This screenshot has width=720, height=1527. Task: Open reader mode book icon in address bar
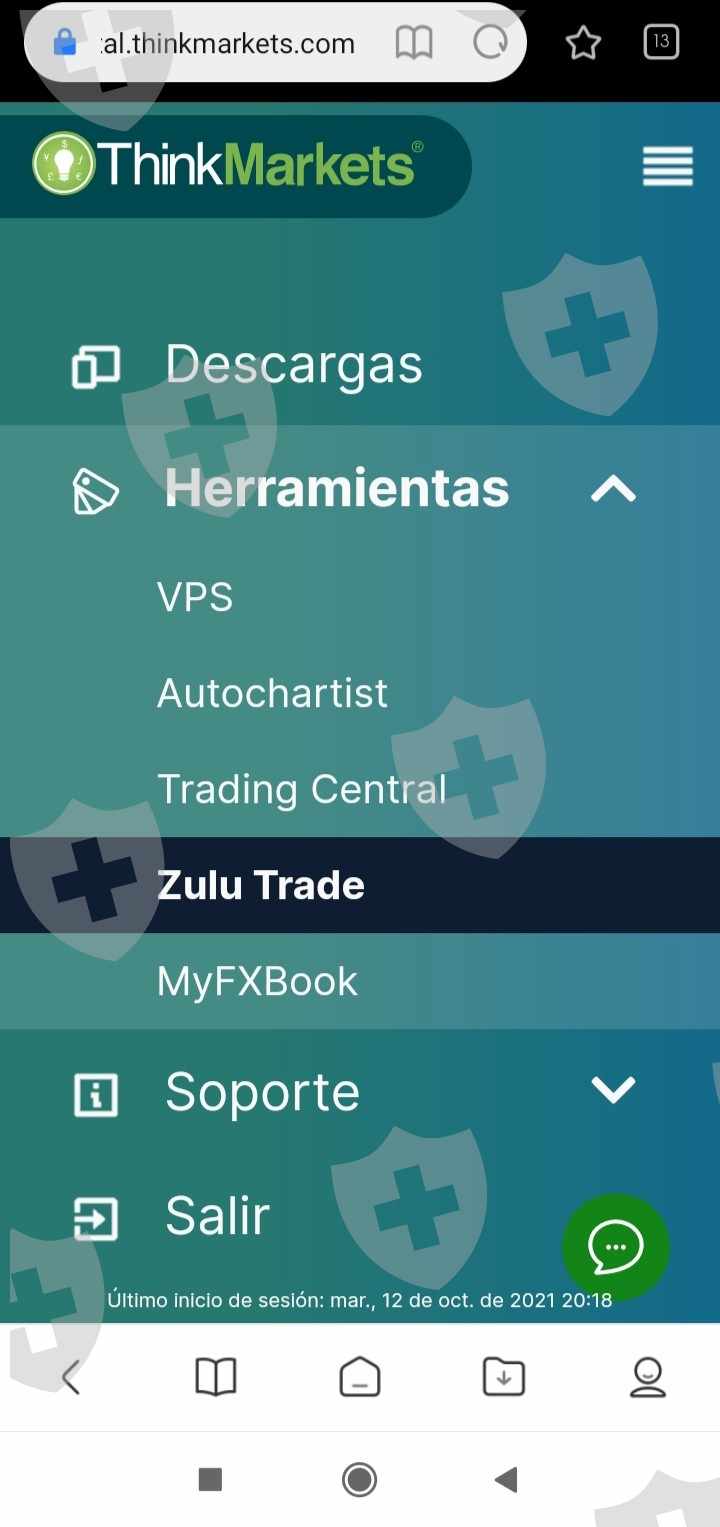414,42
